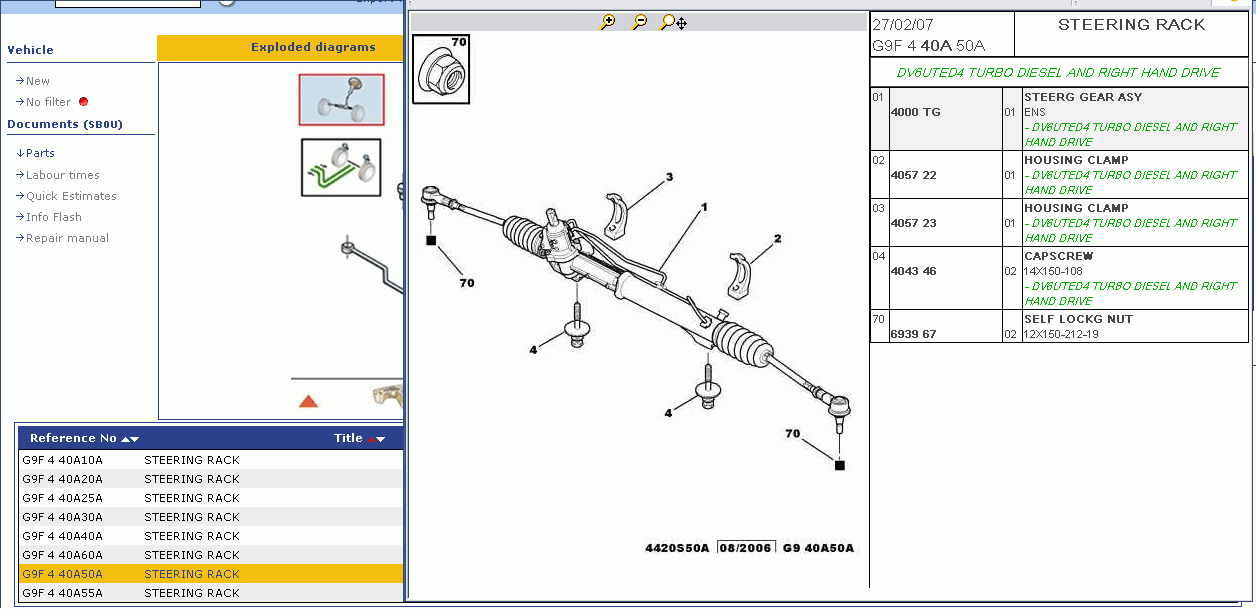Select row G9F 4 40A55A in list

(62, 593)
